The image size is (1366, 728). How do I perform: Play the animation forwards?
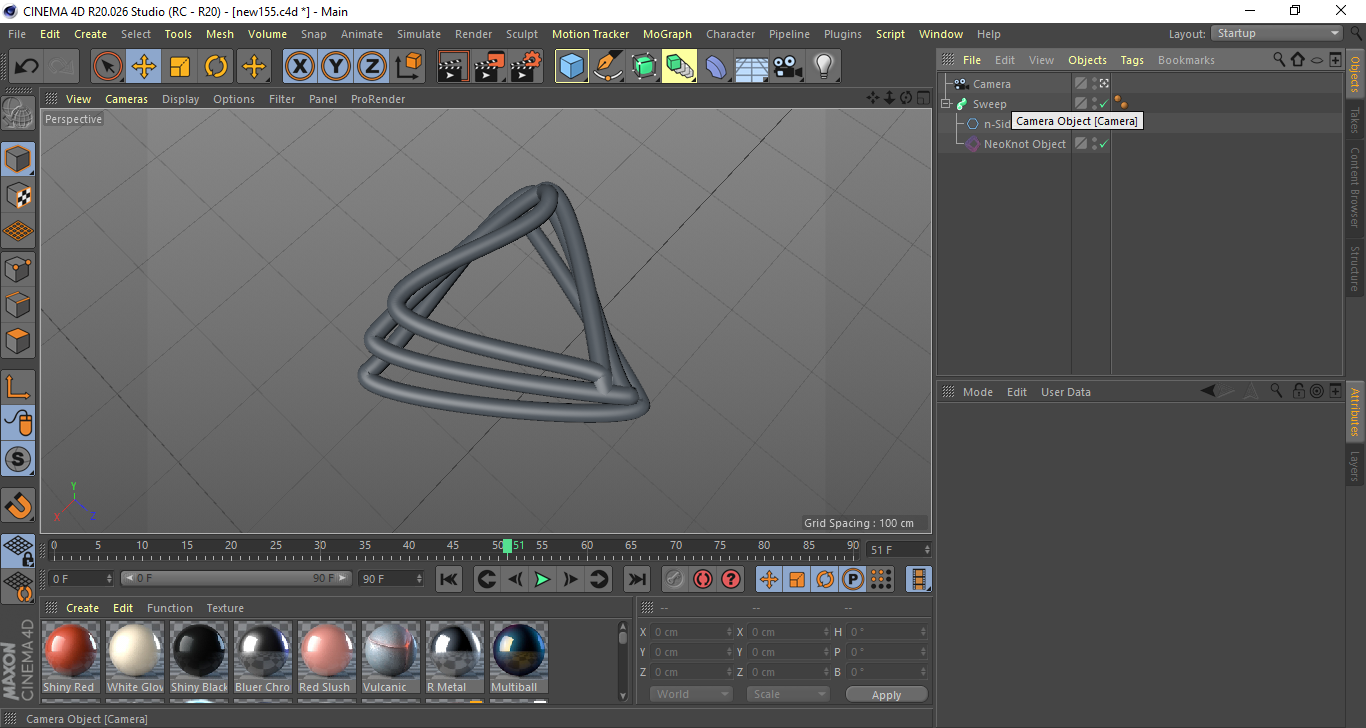542,579
